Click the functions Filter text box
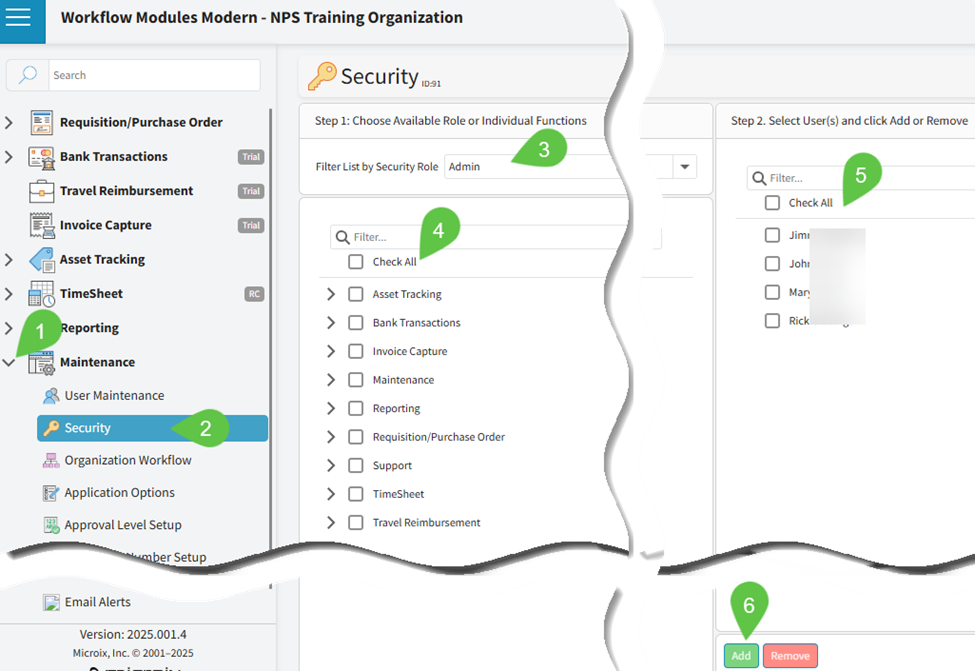 (500, 237)
